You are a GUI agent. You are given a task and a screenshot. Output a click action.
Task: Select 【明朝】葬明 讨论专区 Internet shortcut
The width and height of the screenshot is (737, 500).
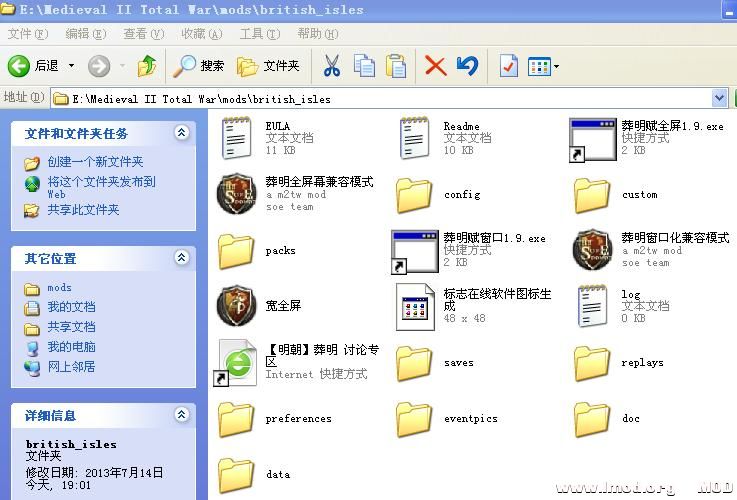tap(236, 362)
